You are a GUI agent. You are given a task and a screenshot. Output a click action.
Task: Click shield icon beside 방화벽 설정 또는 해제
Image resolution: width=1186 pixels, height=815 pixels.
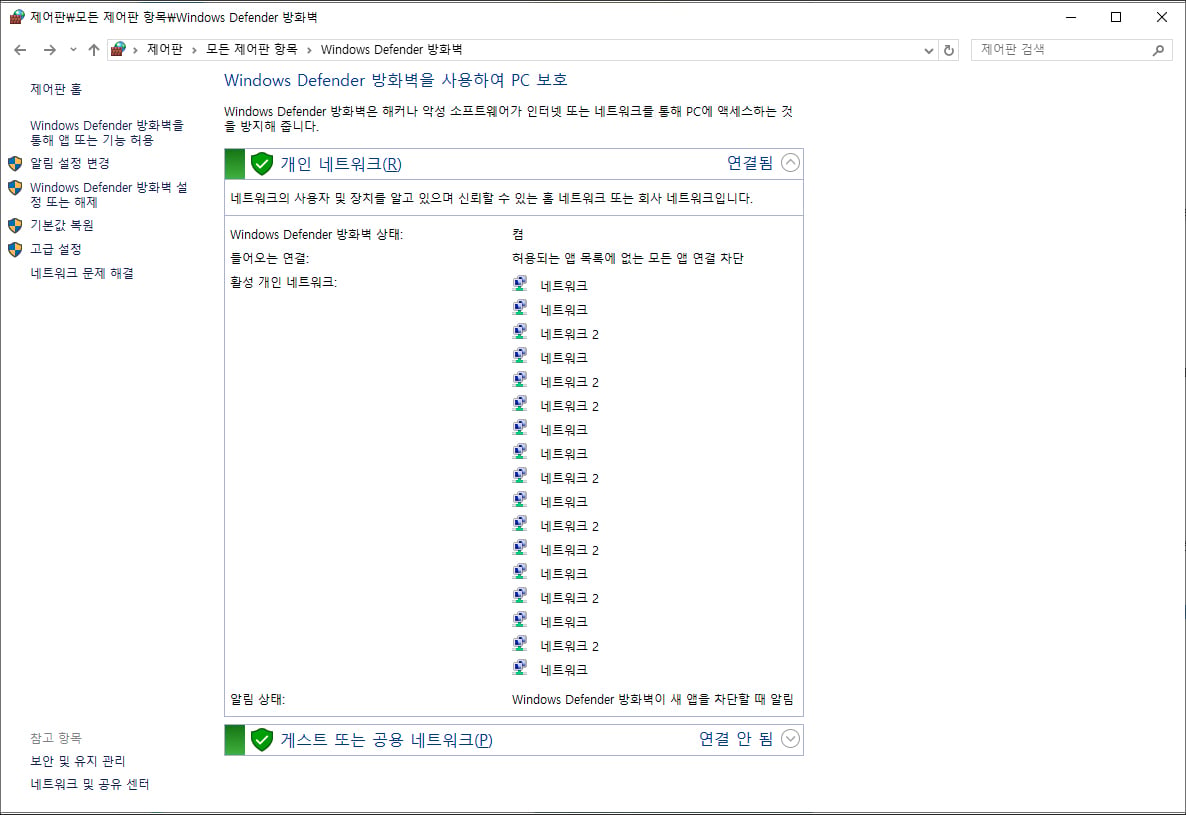(x=15, y=187)
